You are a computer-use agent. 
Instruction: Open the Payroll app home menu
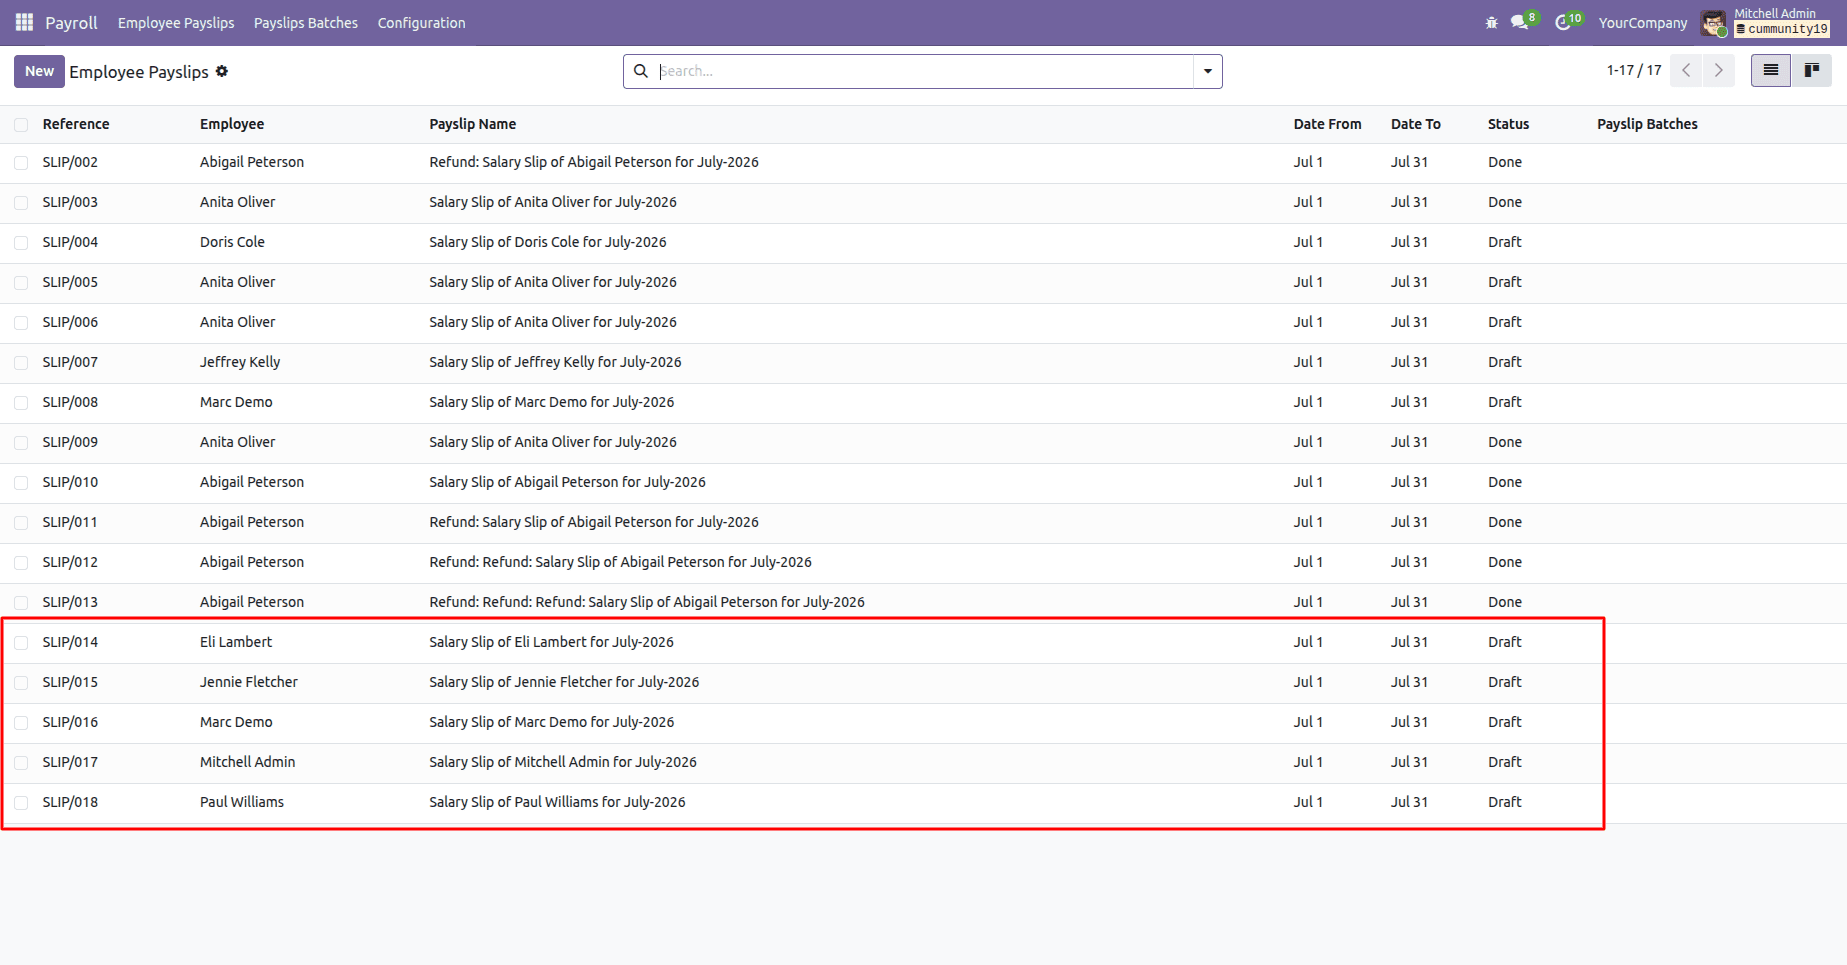click(x=71, y=22)
